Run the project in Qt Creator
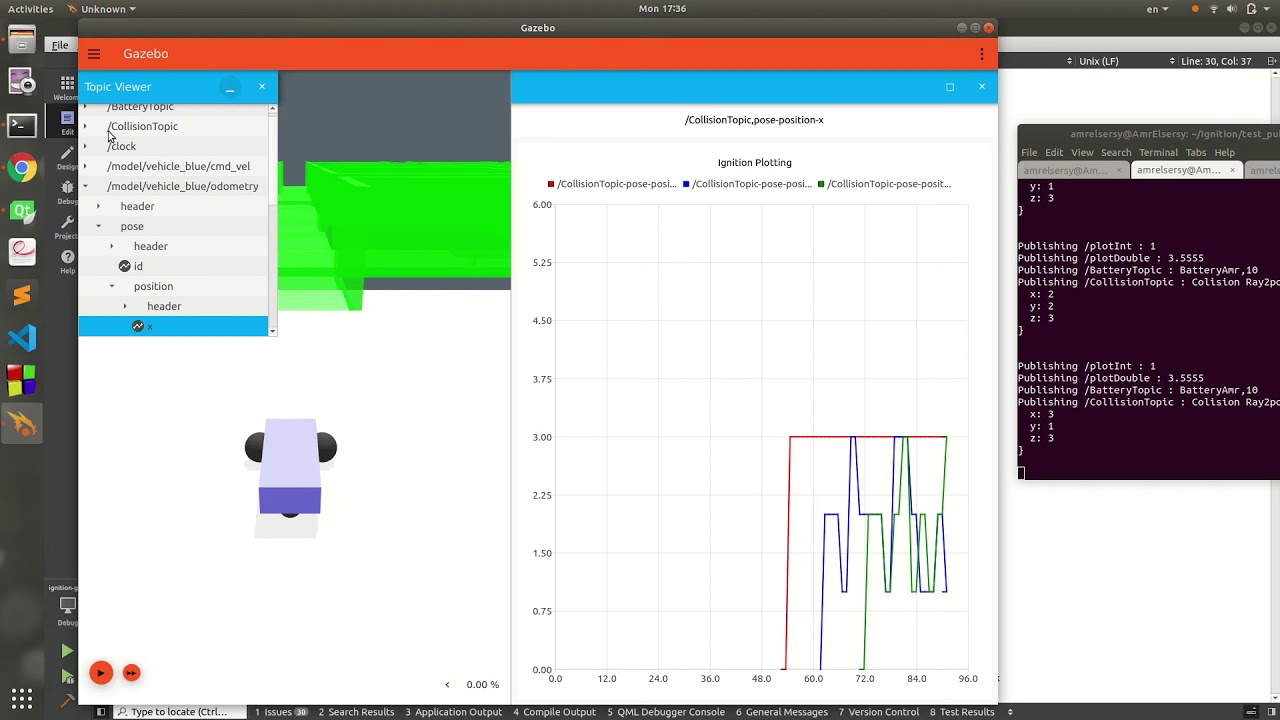Image resolution: width=1280 pixels, height=720 pixels. (67, 651)
